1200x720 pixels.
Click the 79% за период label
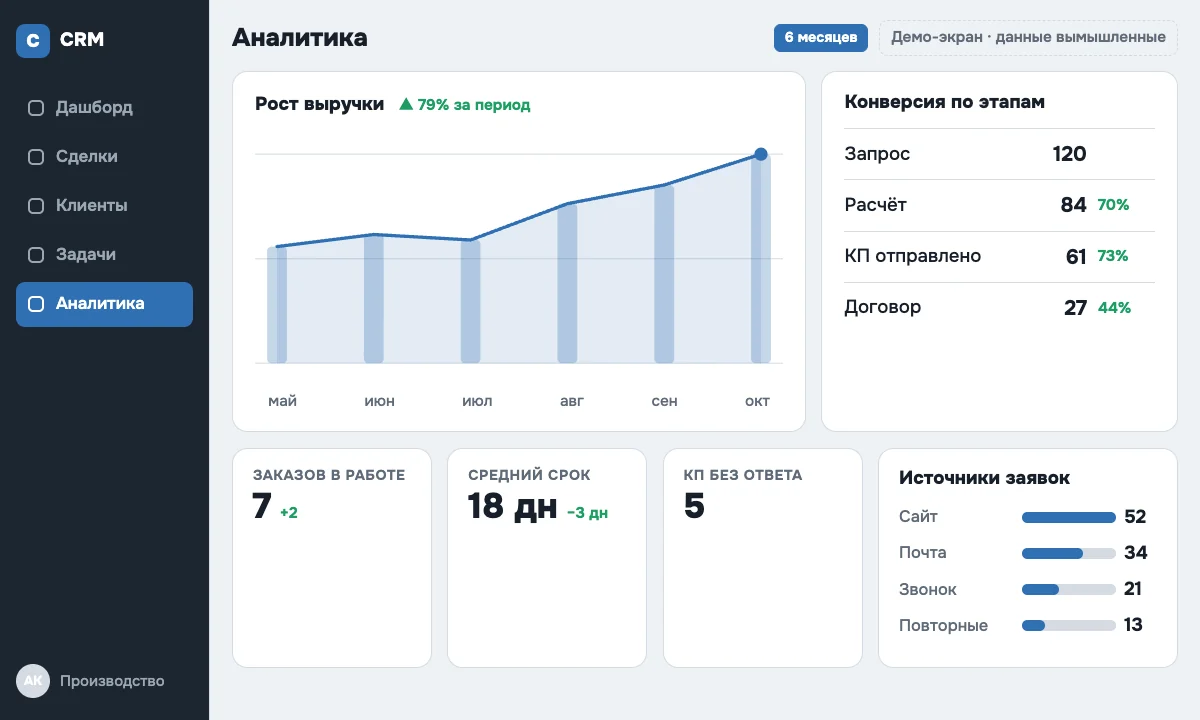474,104
